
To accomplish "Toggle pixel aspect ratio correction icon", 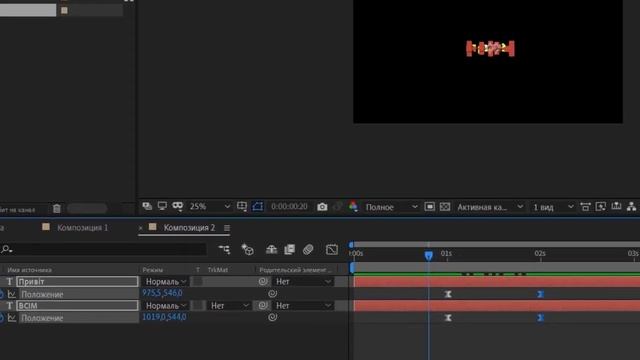I will click(585, 207).
